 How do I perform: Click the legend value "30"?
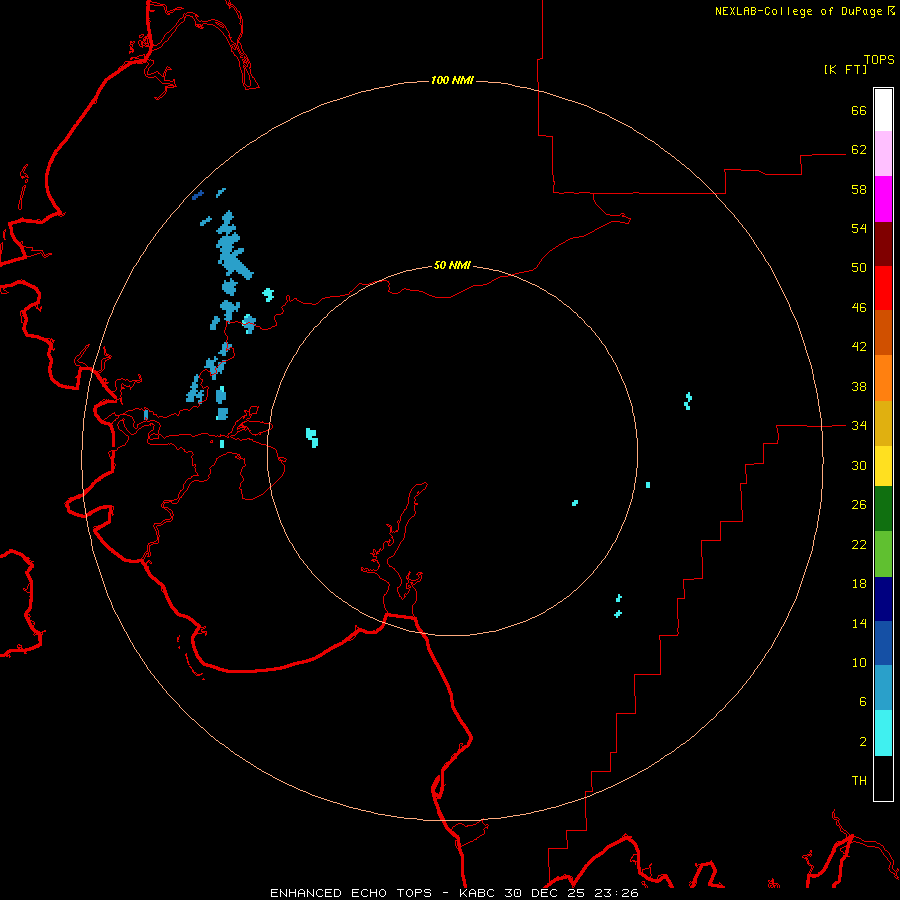(x=859, y=465)
